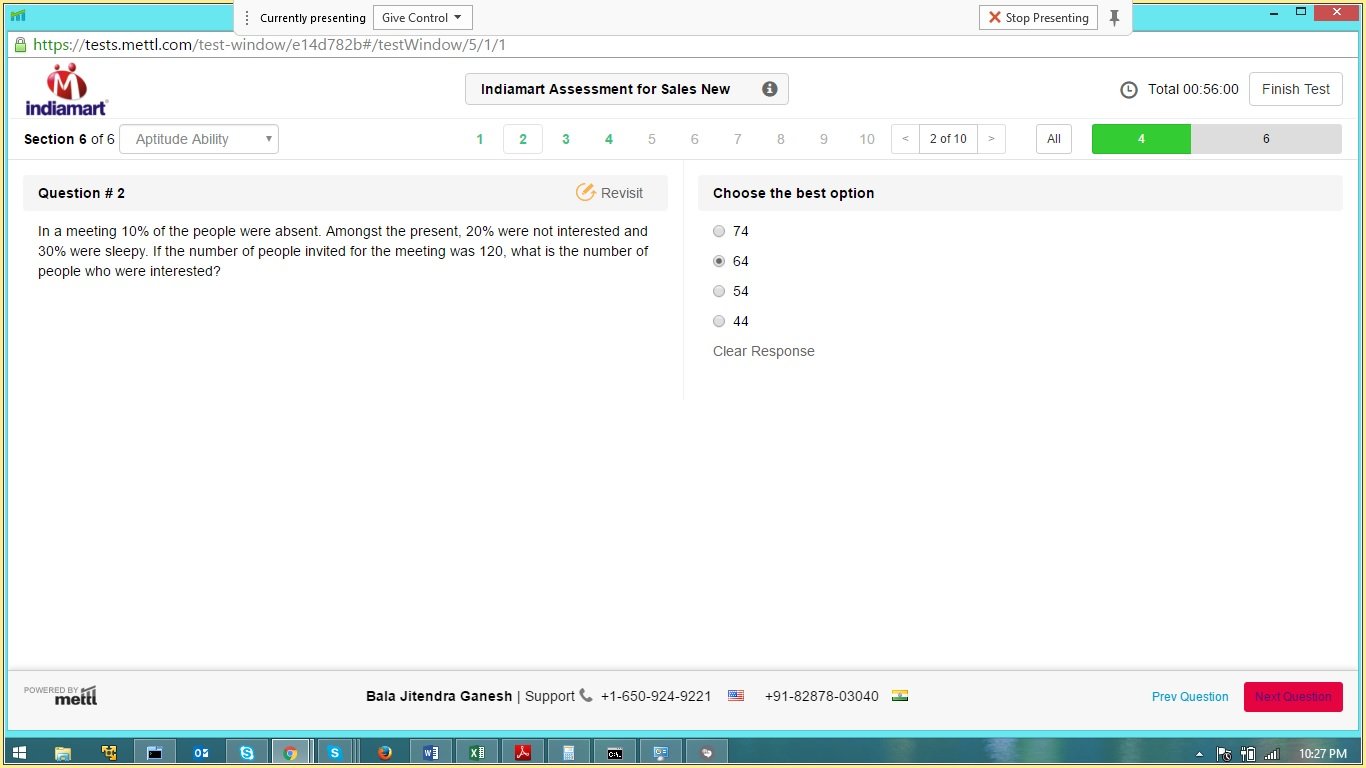Image resolution: width=1366 pixels, height=768 pixels.
Task: Click the Clear Response link
Action: point(763,351)
